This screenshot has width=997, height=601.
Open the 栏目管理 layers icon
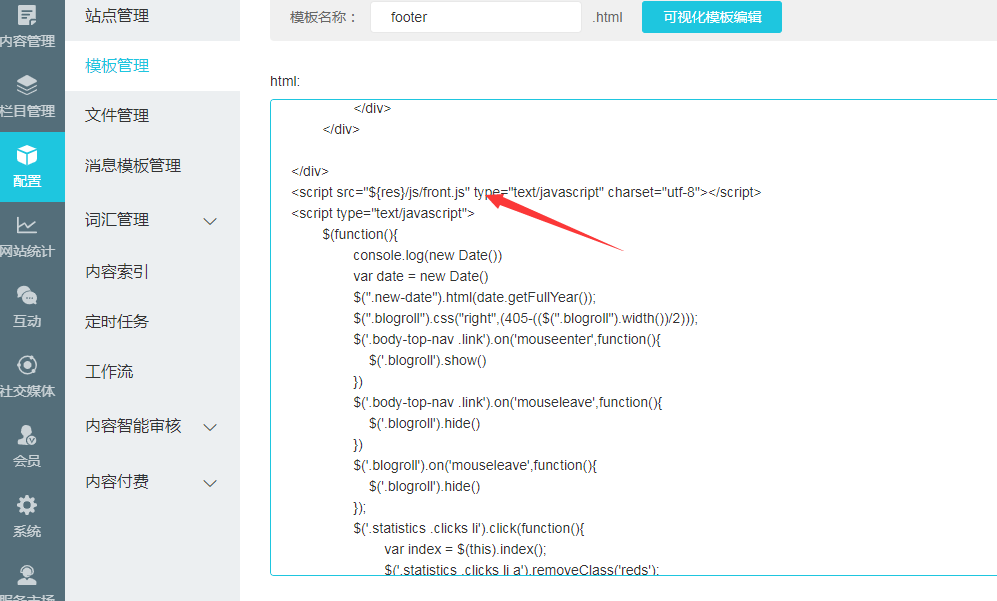[27, 85]
